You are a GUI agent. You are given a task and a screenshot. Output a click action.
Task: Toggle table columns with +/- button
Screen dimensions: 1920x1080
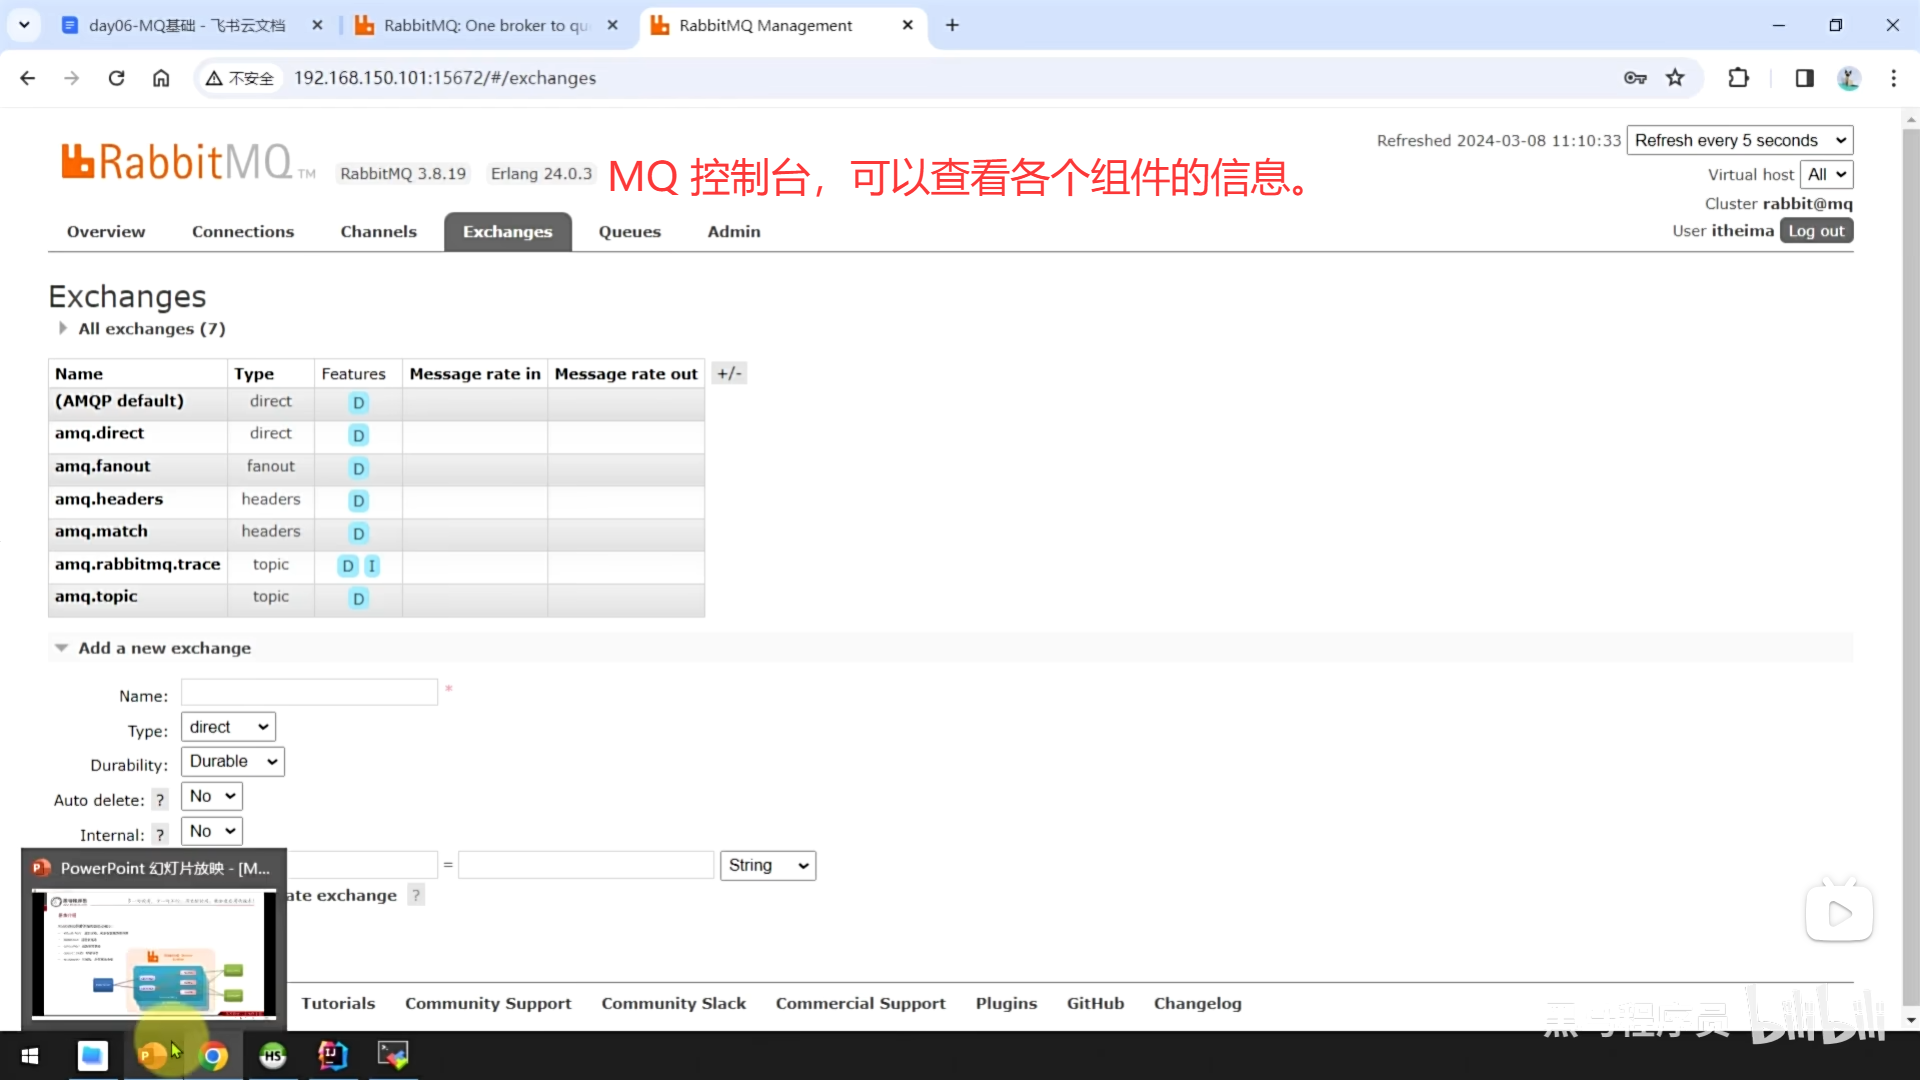(729, 373)
